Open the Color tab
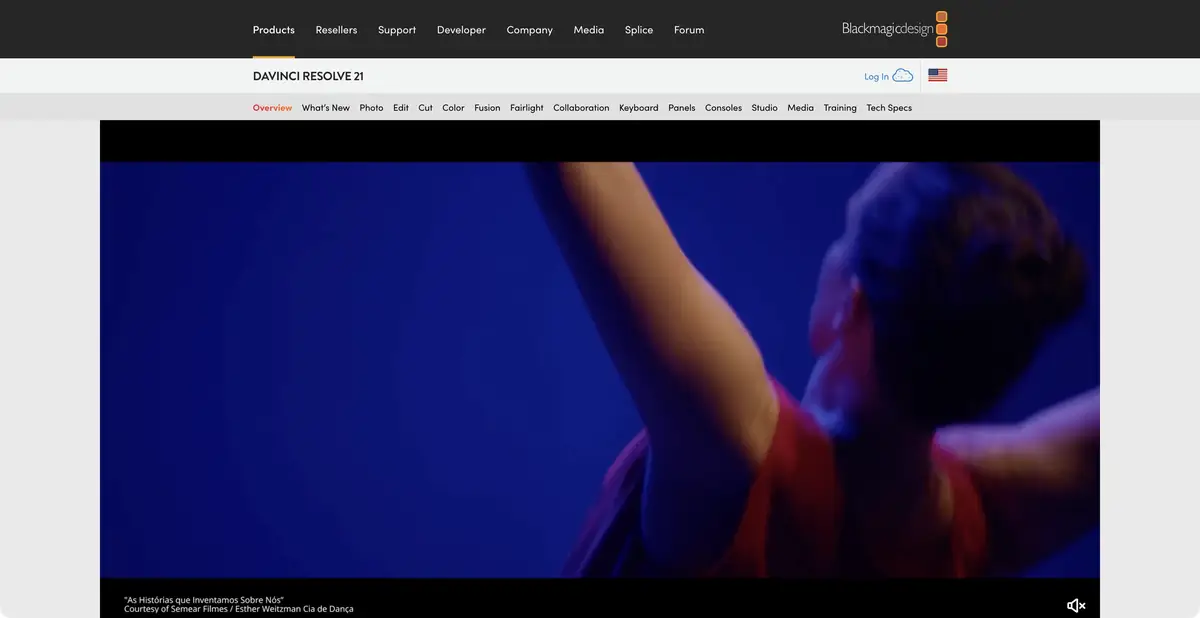 (453, 108)
